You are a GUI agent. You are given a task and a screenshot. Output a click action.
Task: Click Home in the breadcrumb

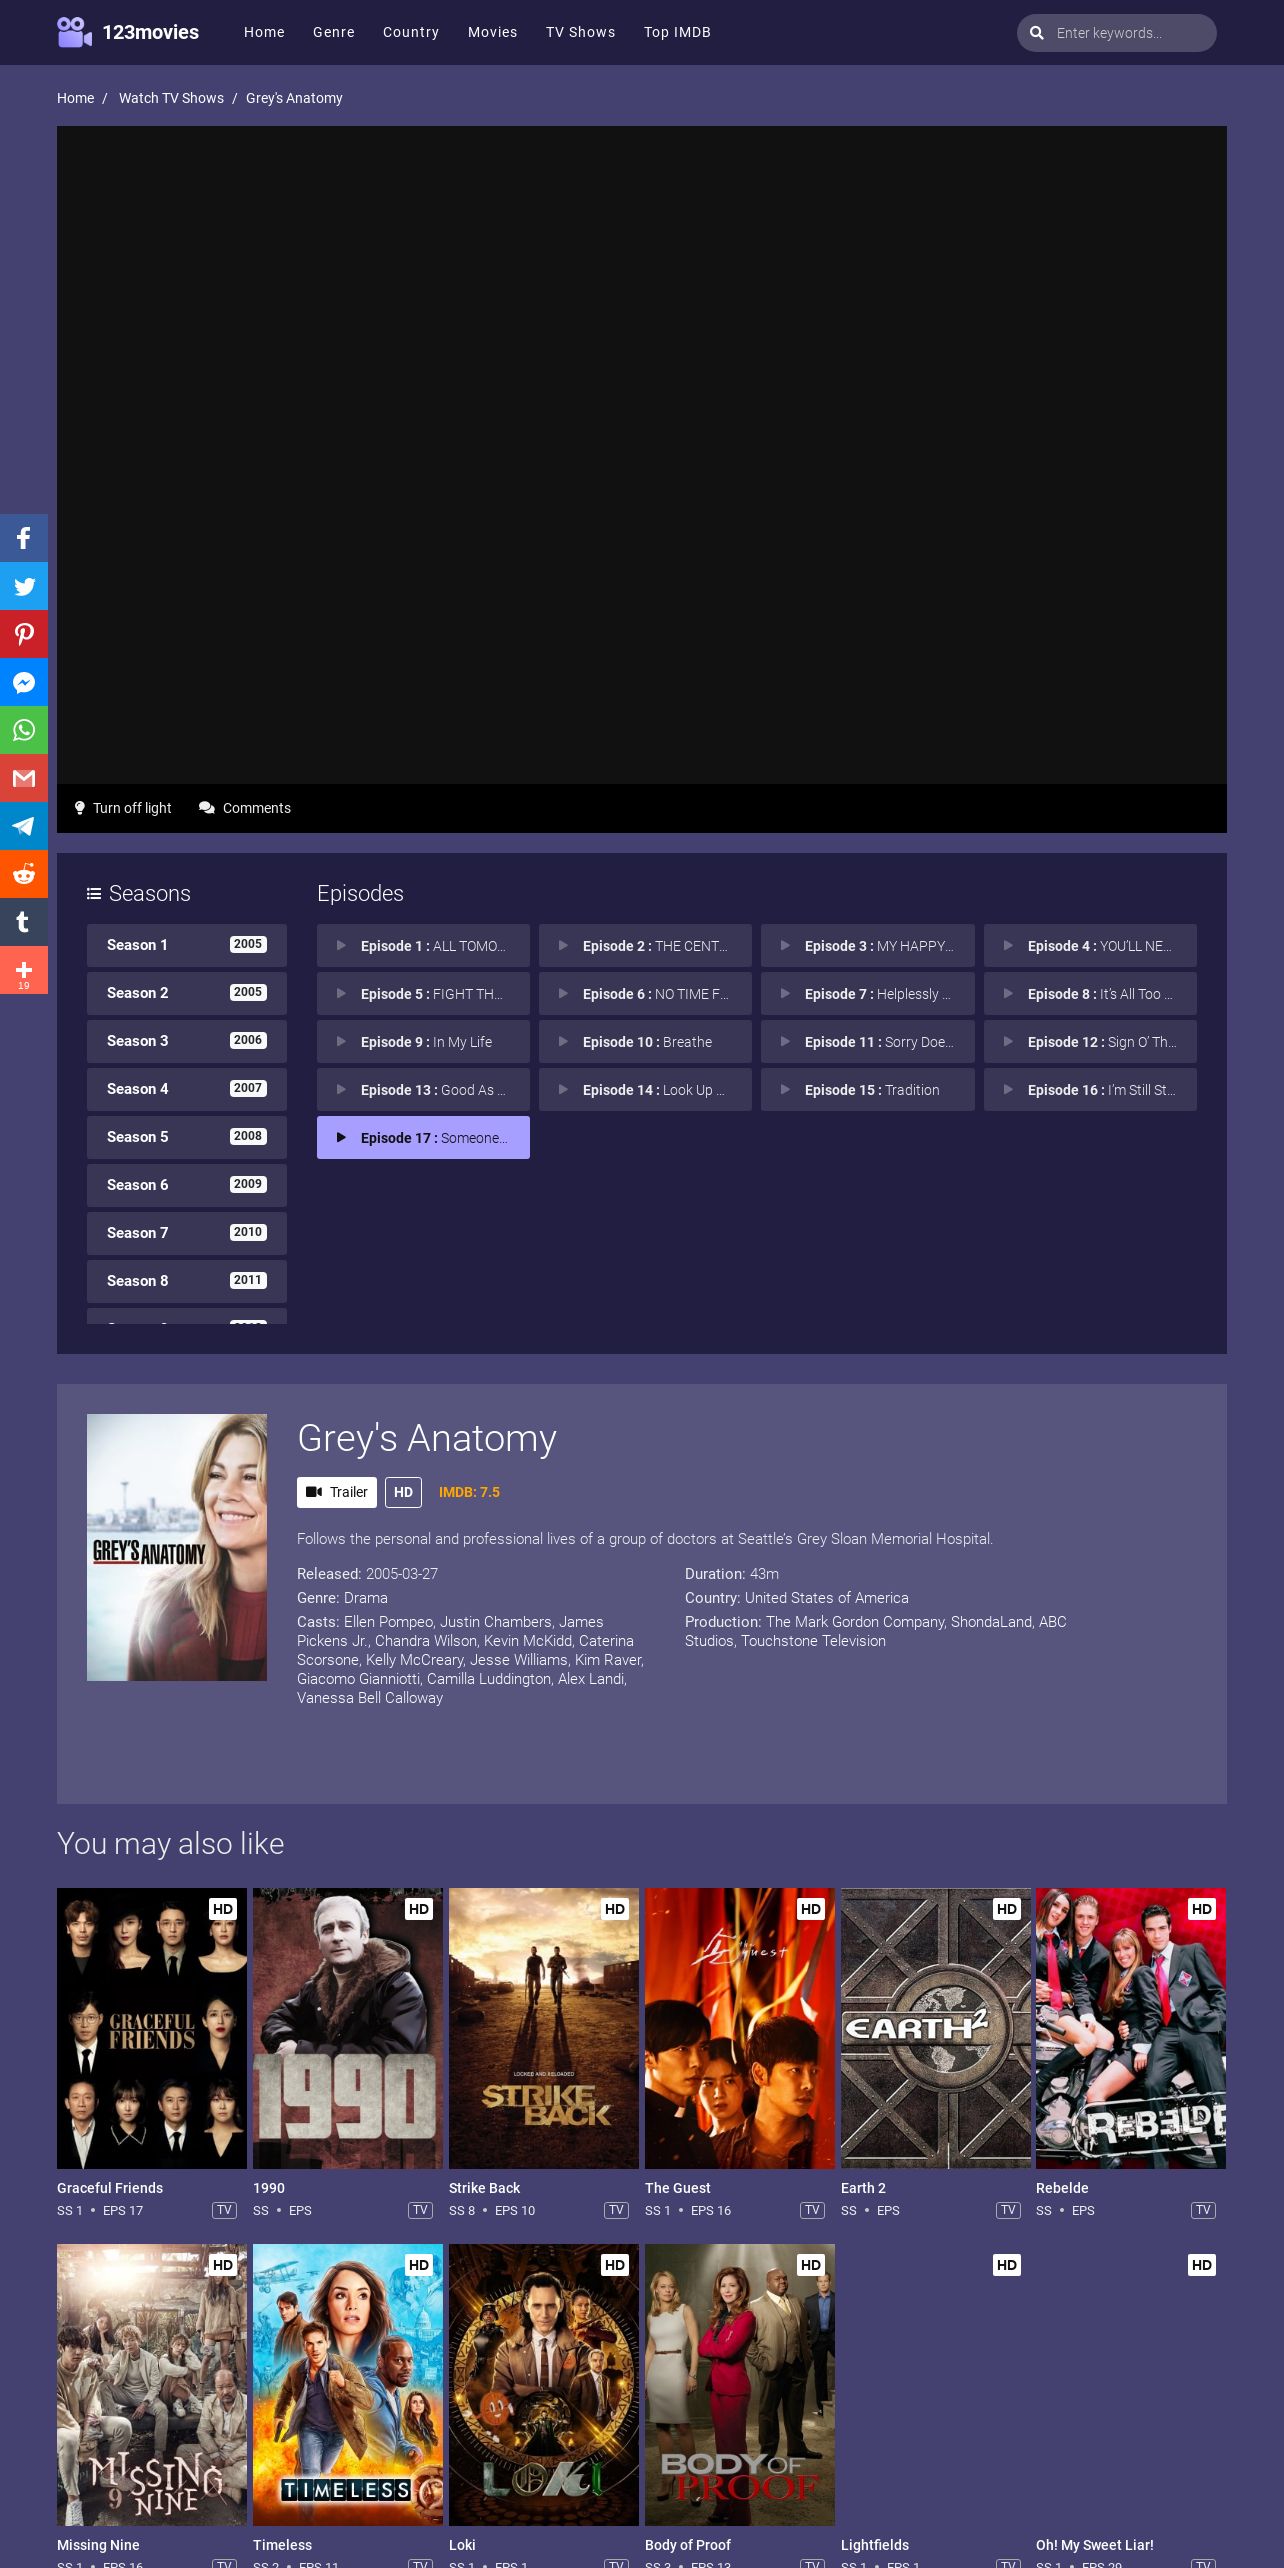(75, 98)
